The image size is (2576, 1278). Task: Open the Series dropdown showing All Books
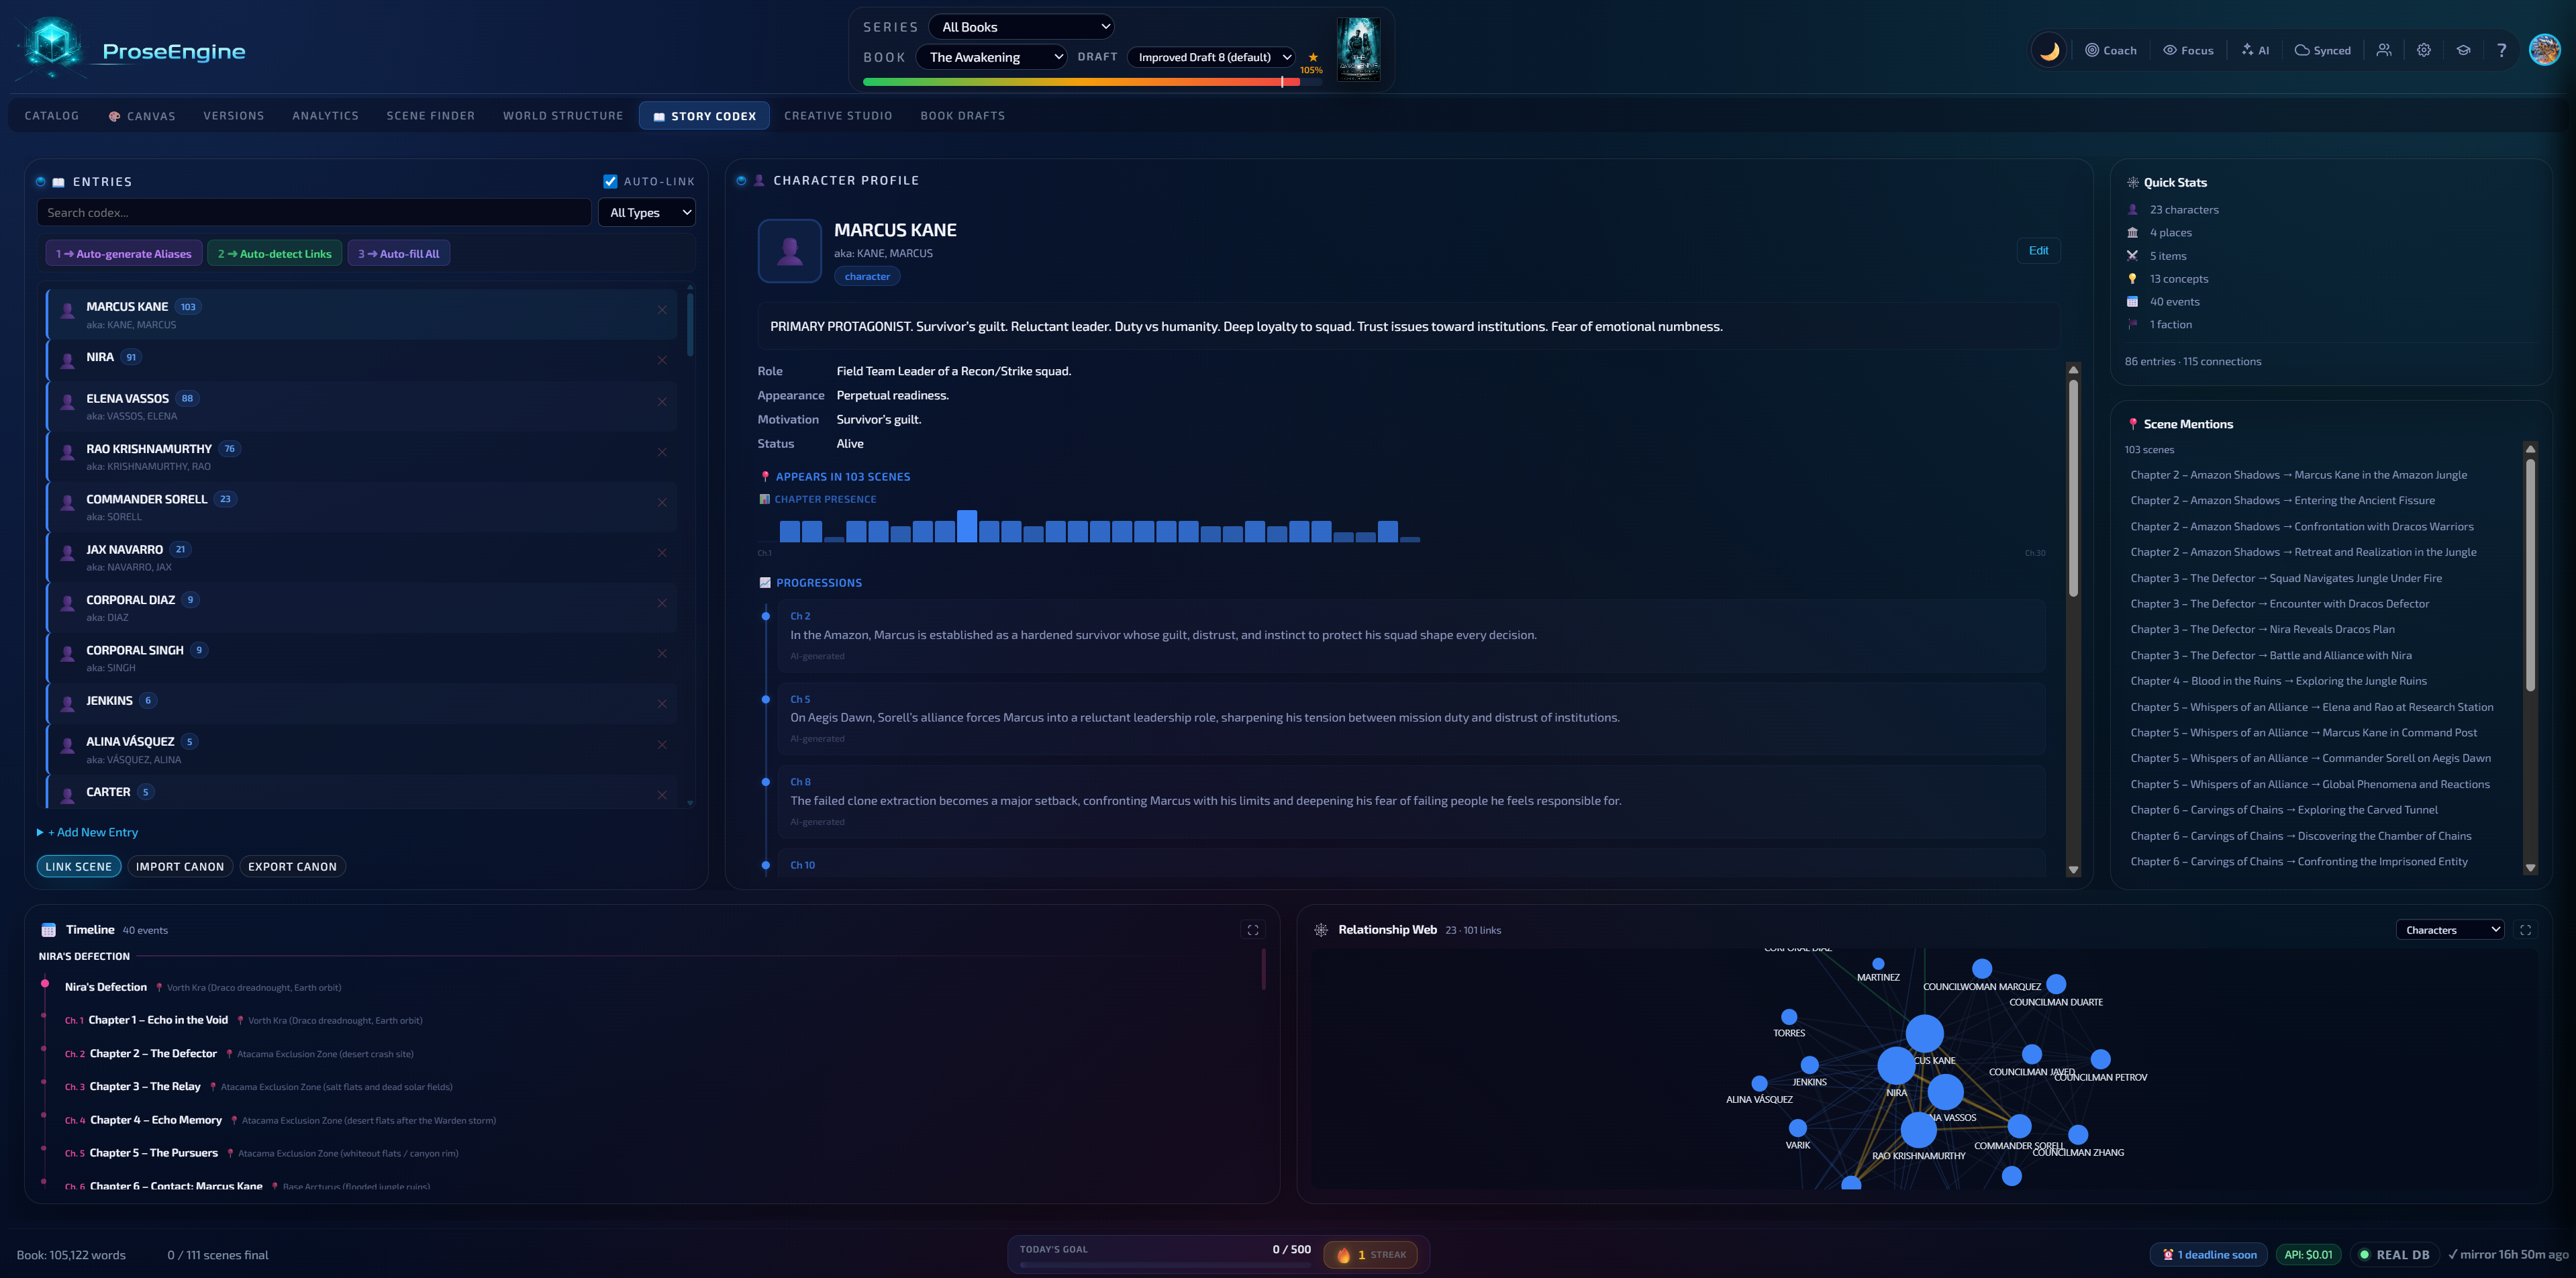(1021, 26)
